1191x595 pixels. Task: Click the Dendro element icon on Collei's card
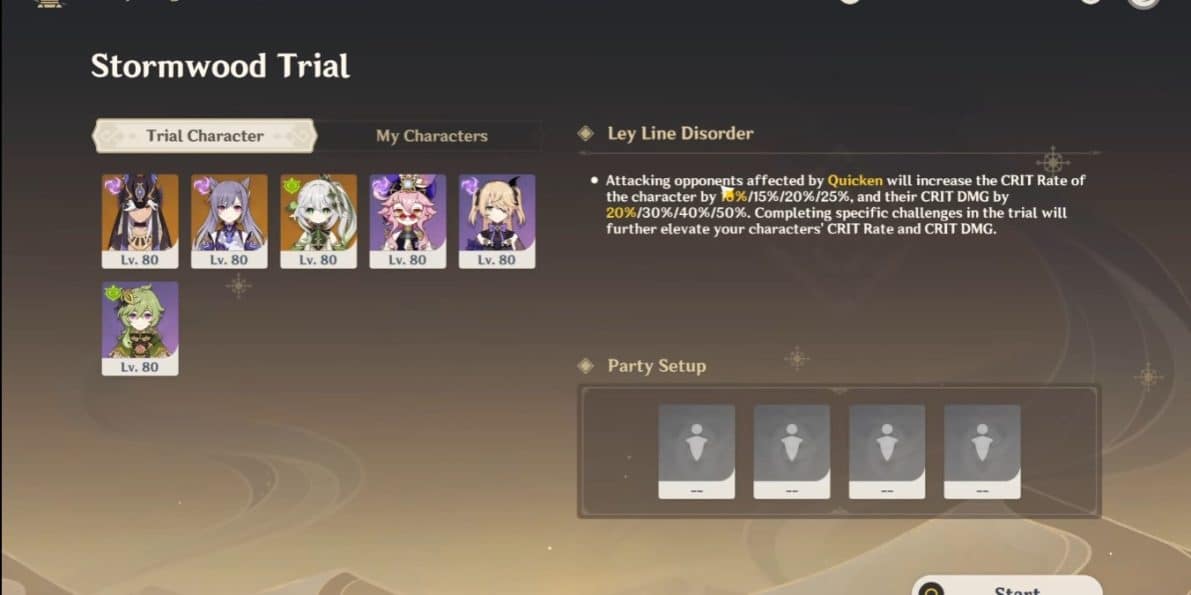[x=112, y=293]
